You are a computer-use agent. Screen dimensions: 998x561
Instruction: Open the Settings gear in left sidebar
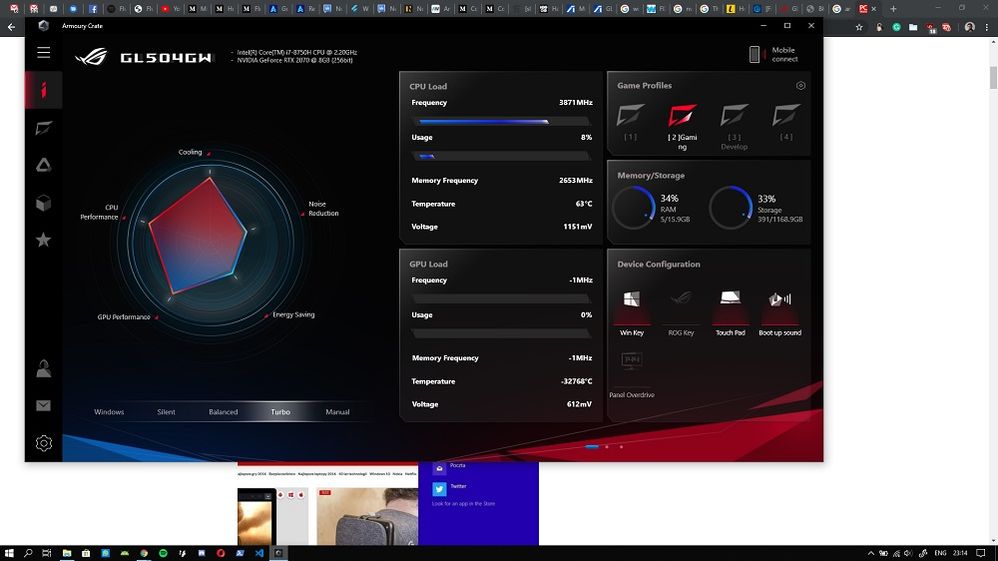tap(43, 443)
